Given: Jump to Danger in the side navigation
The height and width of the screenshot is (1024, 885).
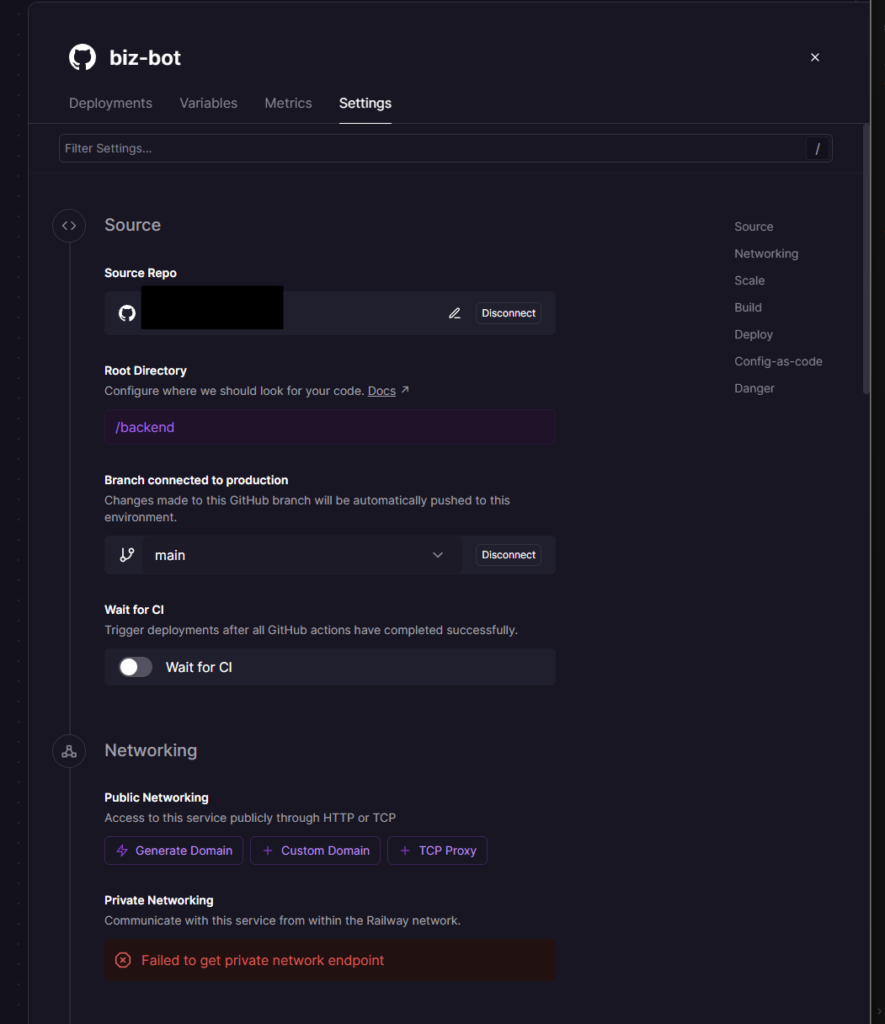Looking at the screenshot, I should pos(754,388).
